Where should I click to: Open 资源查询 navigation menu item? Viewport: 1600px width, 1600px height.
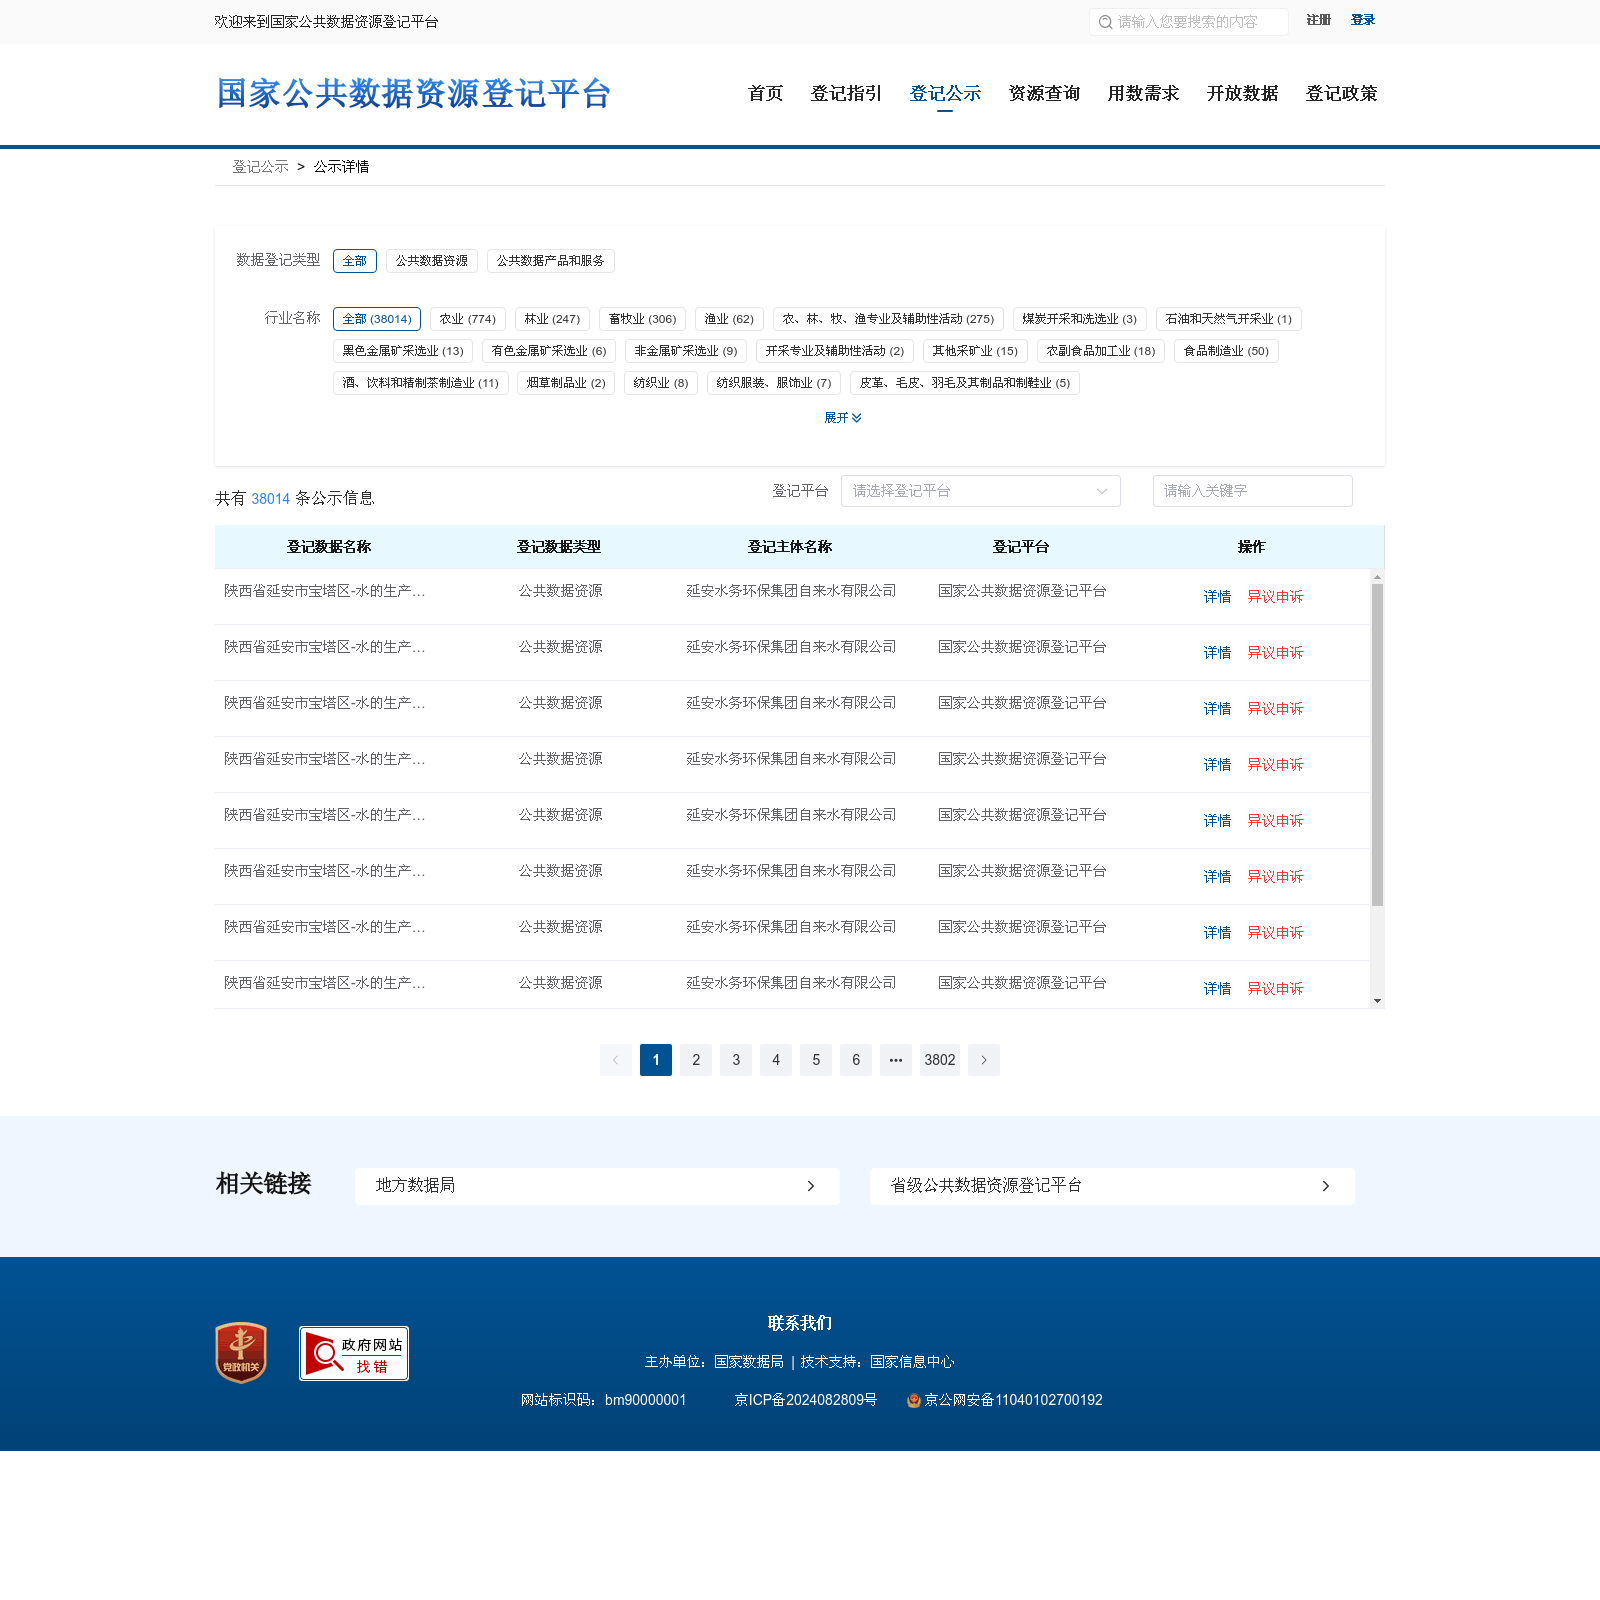click(1044, 94)
